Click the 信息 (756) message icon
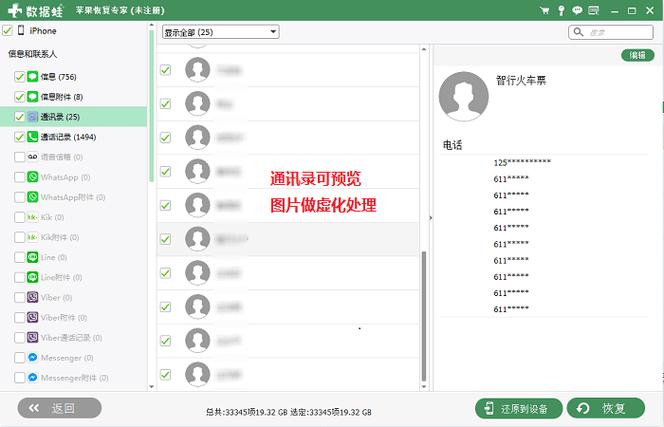The height and width of the screenshot is (427, 664). click(33, 77)
